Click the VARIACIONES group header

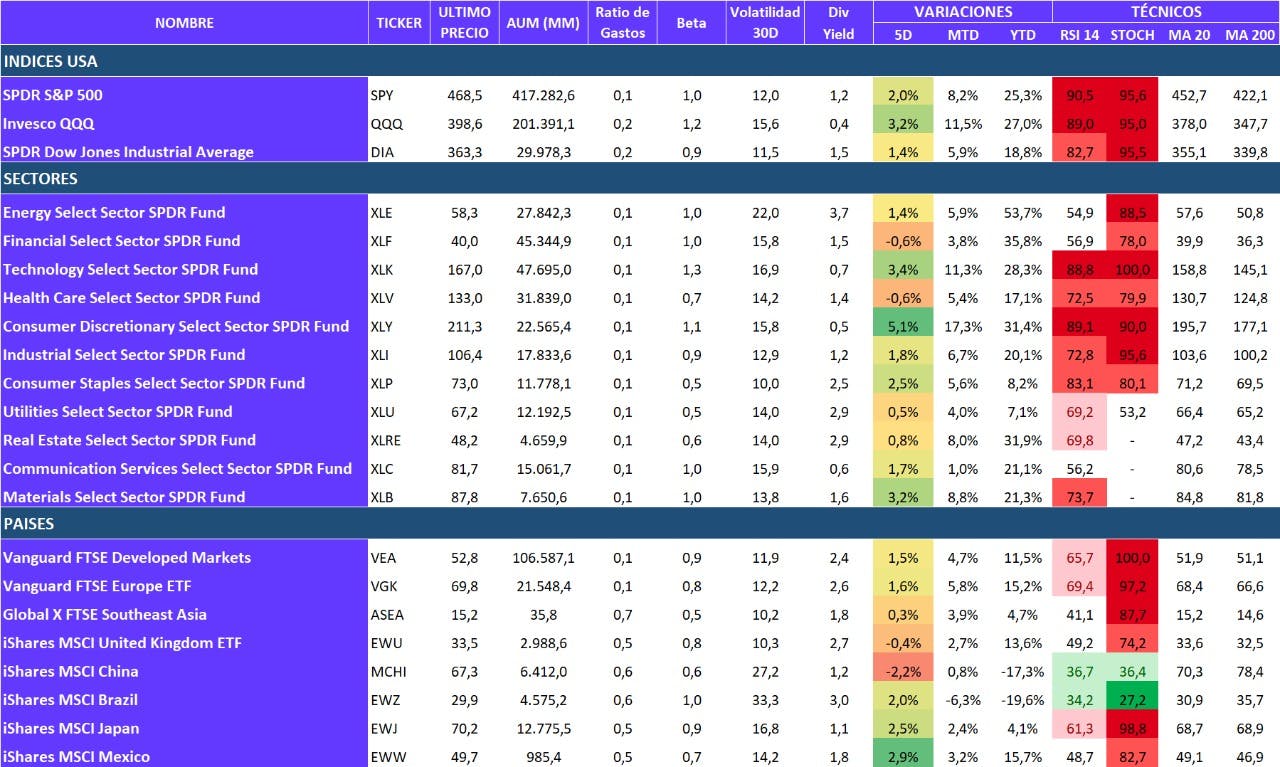pyautogui.click(x=963, y=12)
